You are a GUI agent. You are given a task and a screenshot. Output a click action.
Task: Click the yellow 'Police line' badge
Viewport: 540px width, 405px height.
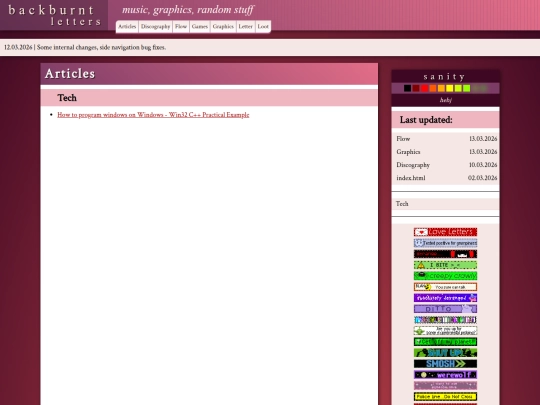pos(445,396)
